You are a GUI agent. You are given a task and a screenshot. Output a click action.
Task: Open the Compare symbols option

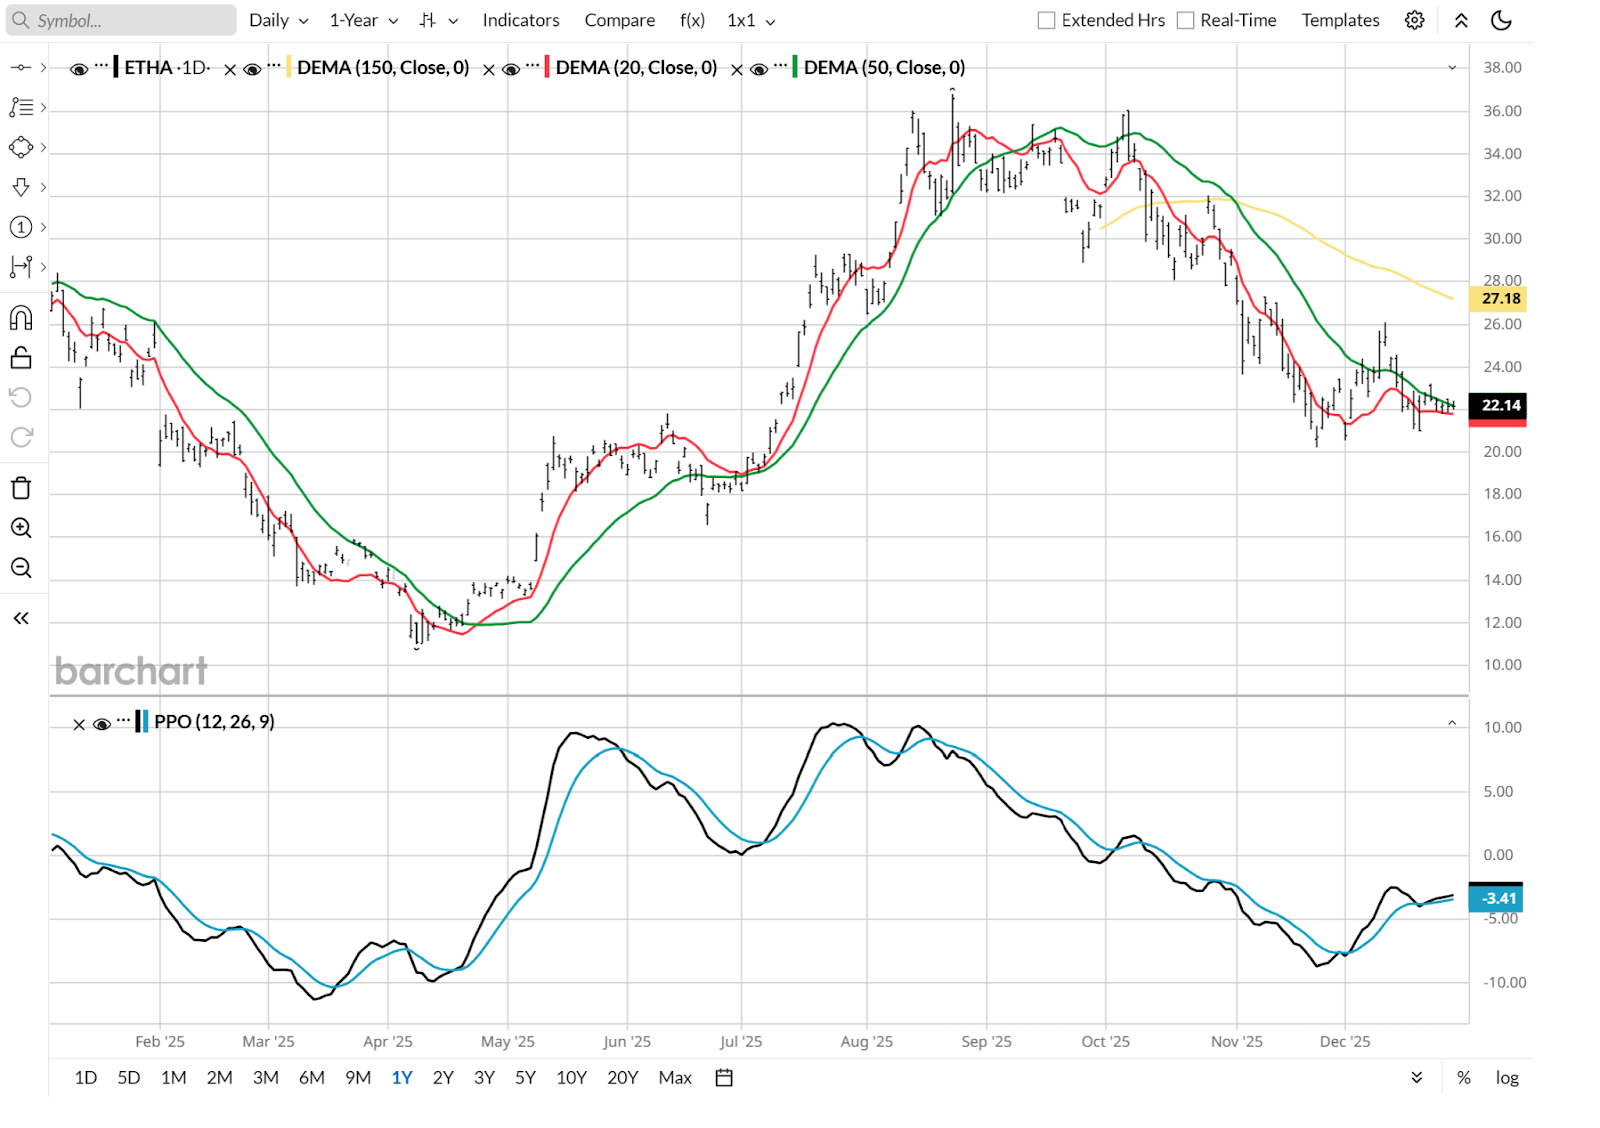[x=620, y=20]
